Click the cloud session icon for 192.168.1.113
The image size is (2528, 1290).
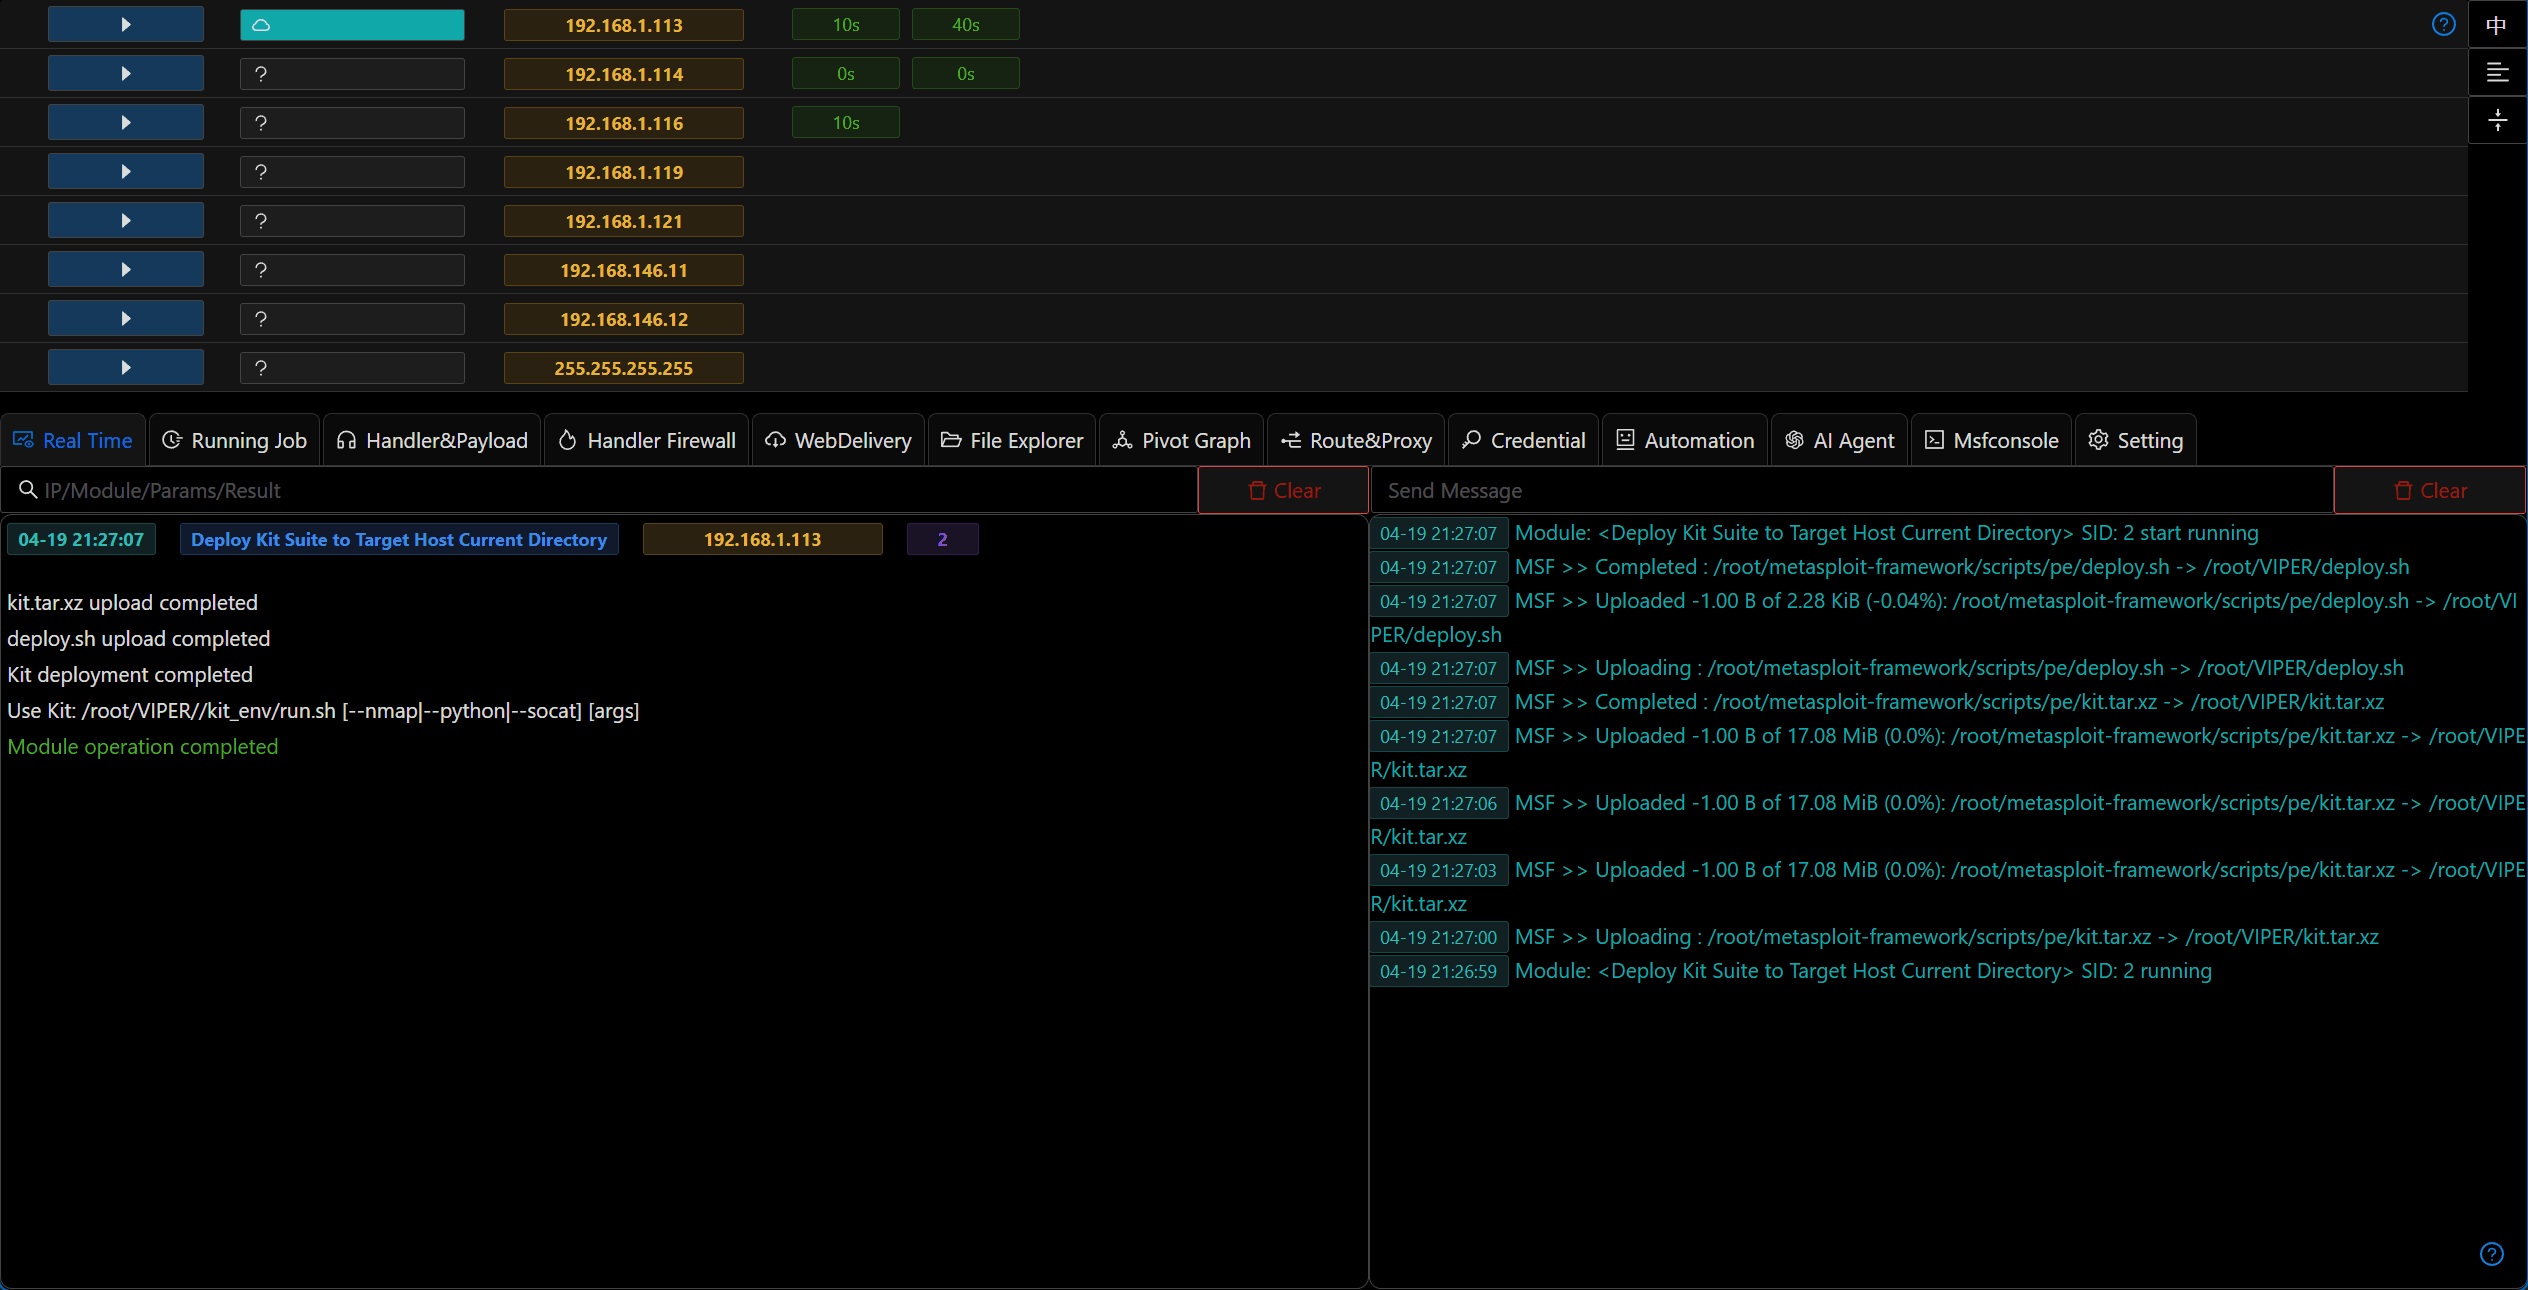[x=261, y=25]
